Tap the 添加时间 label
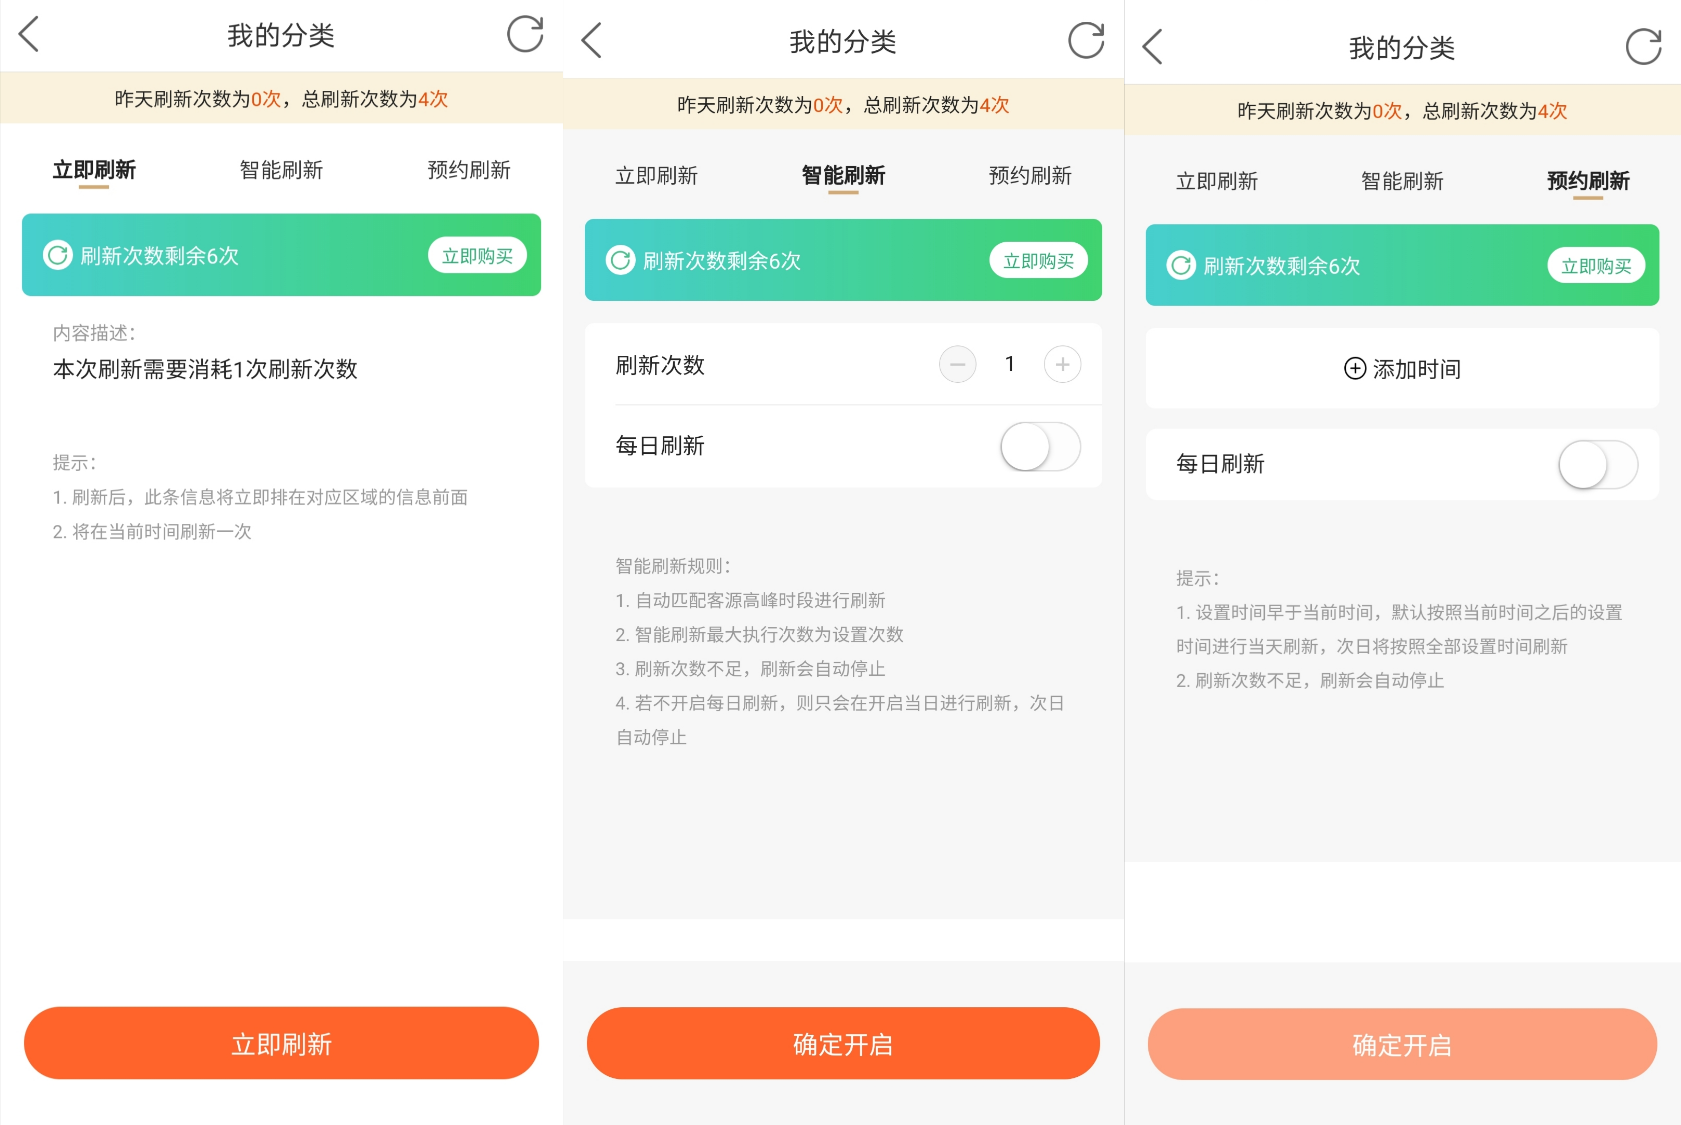 [x=1417, y=369]
